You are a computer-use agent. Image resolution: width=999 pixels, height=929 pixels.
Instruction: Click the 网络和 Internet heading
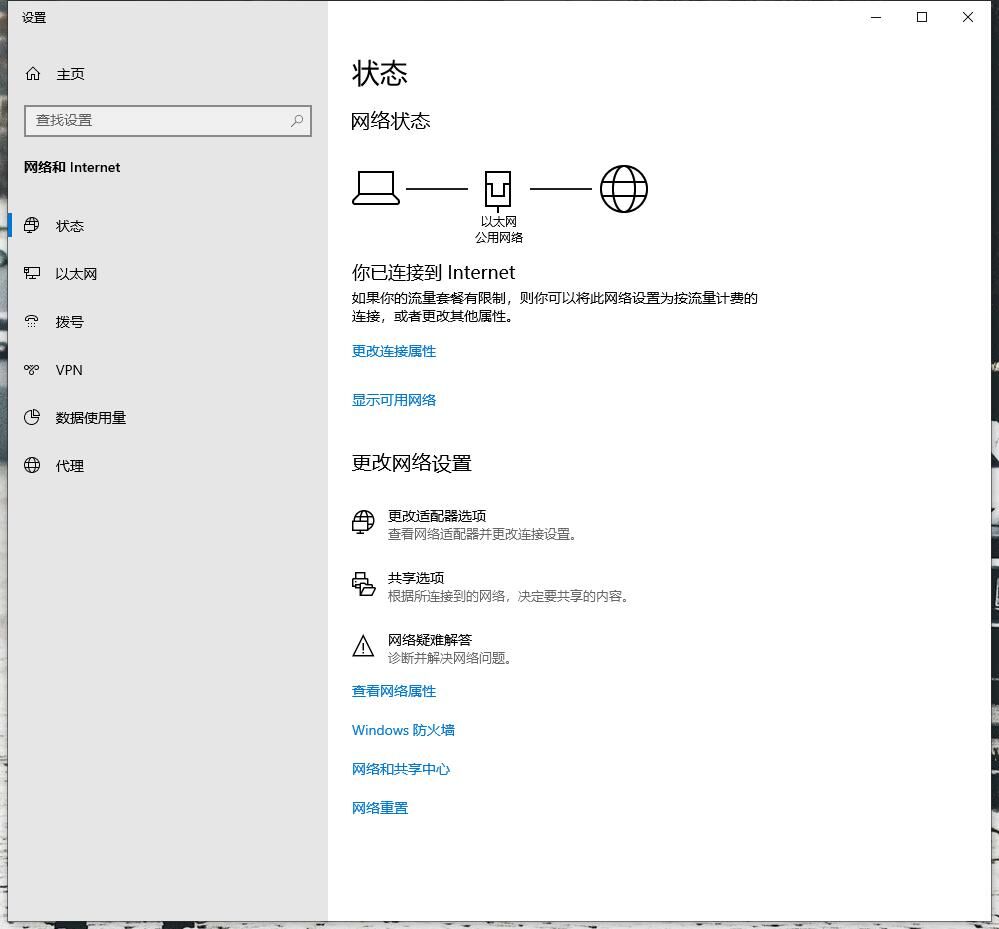pos(72,167)
